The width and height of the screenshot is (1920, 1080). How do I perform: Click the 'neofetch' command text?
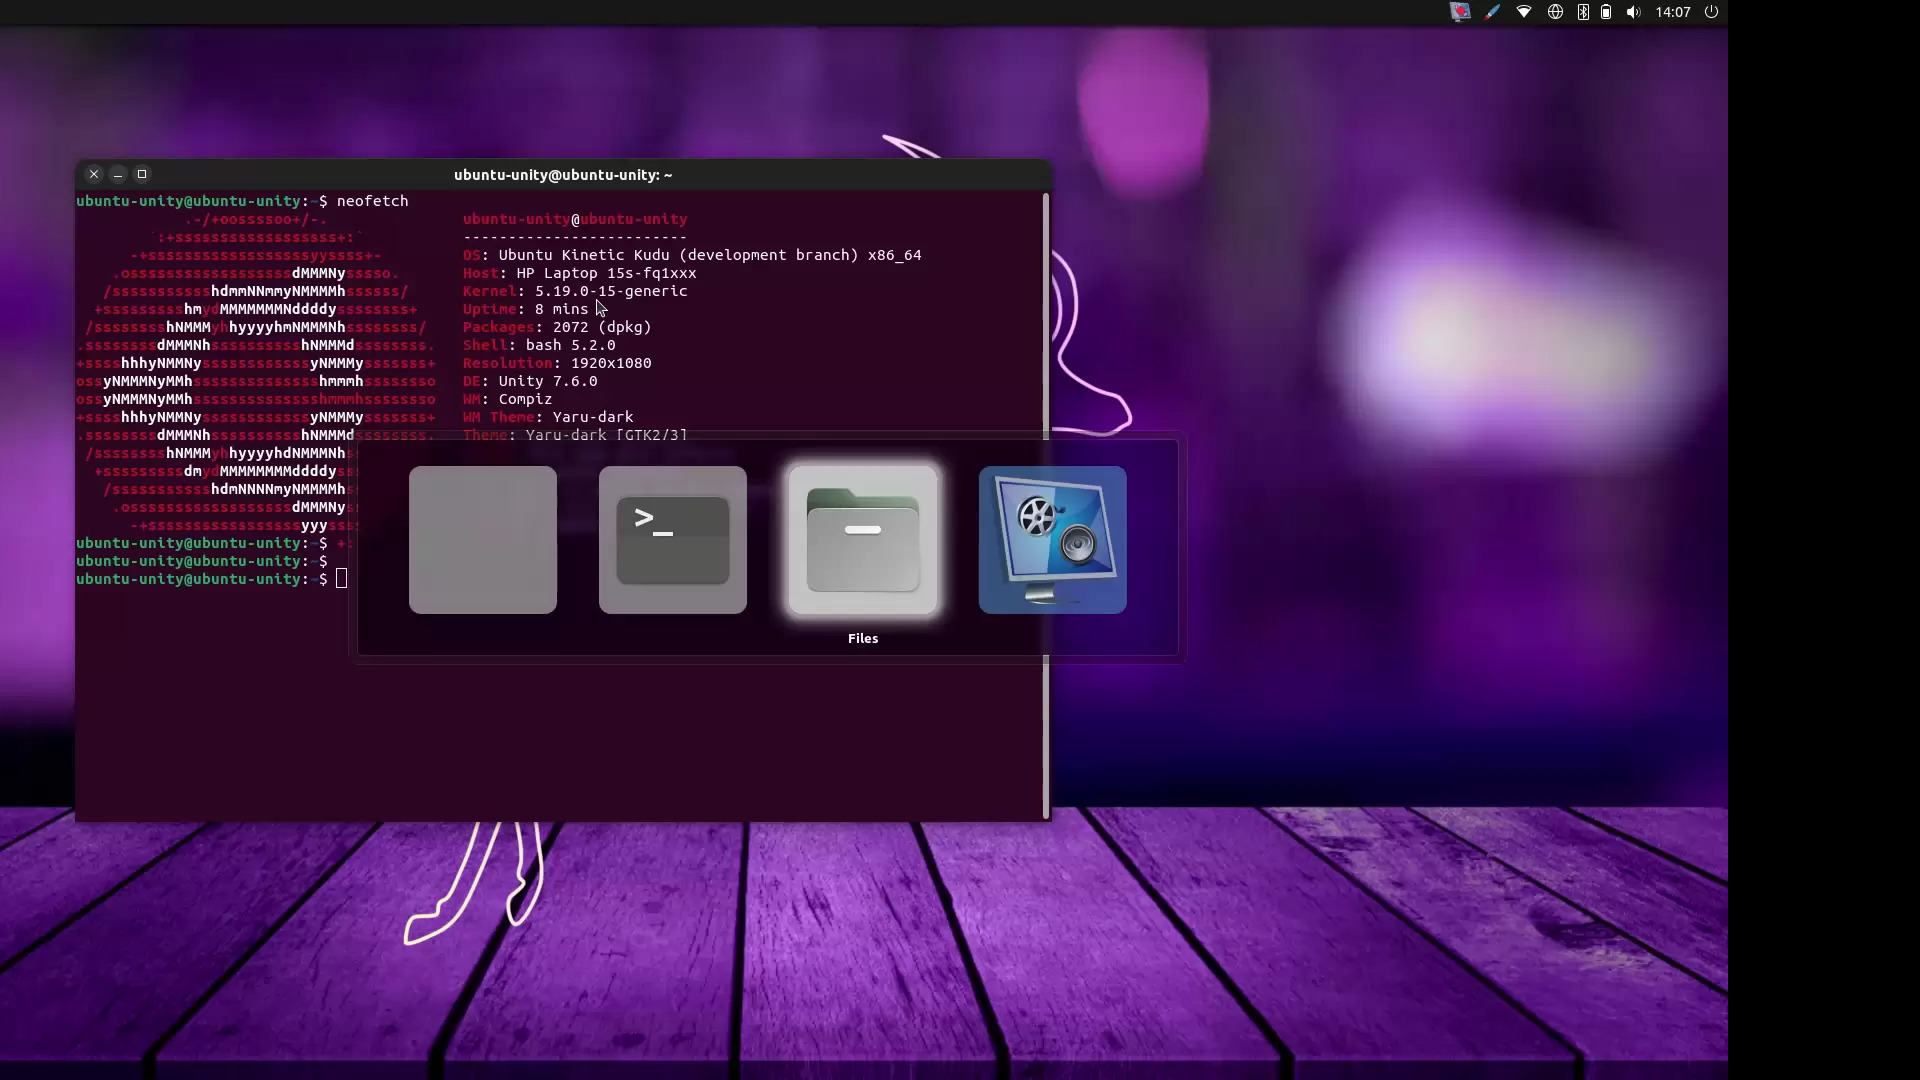click(x=373, y=201)
